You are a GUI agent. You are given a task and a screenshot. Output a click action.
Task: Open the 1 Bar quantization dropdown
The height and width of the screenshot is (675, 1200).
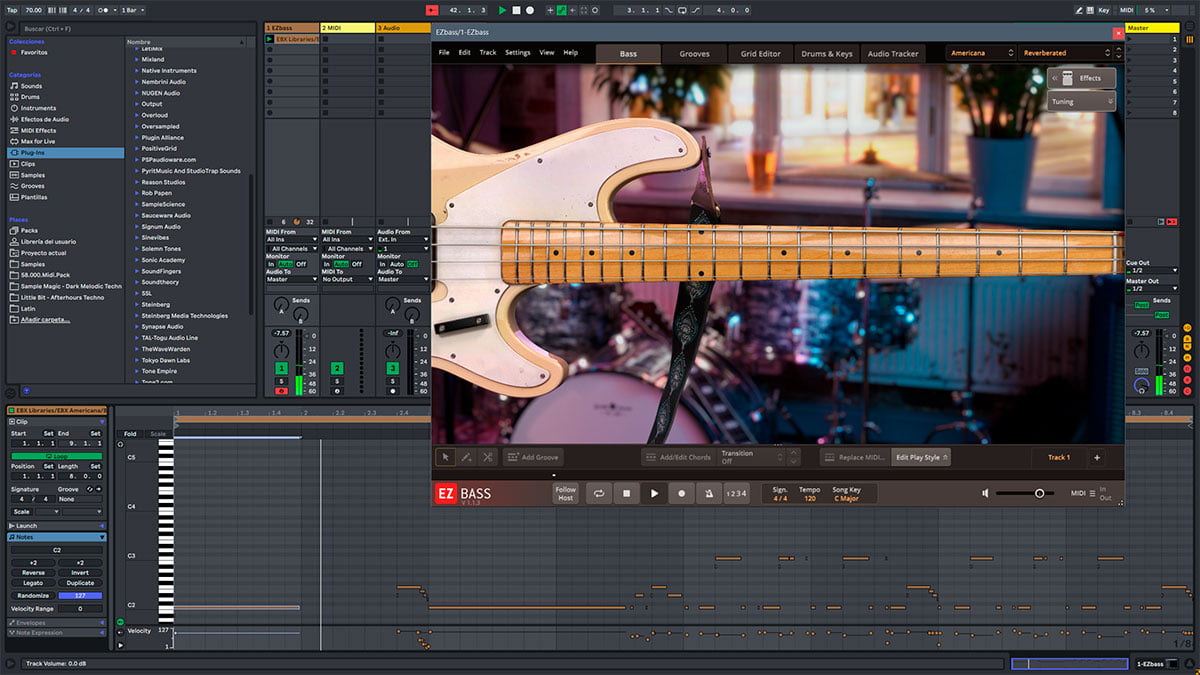click(133, 10)
